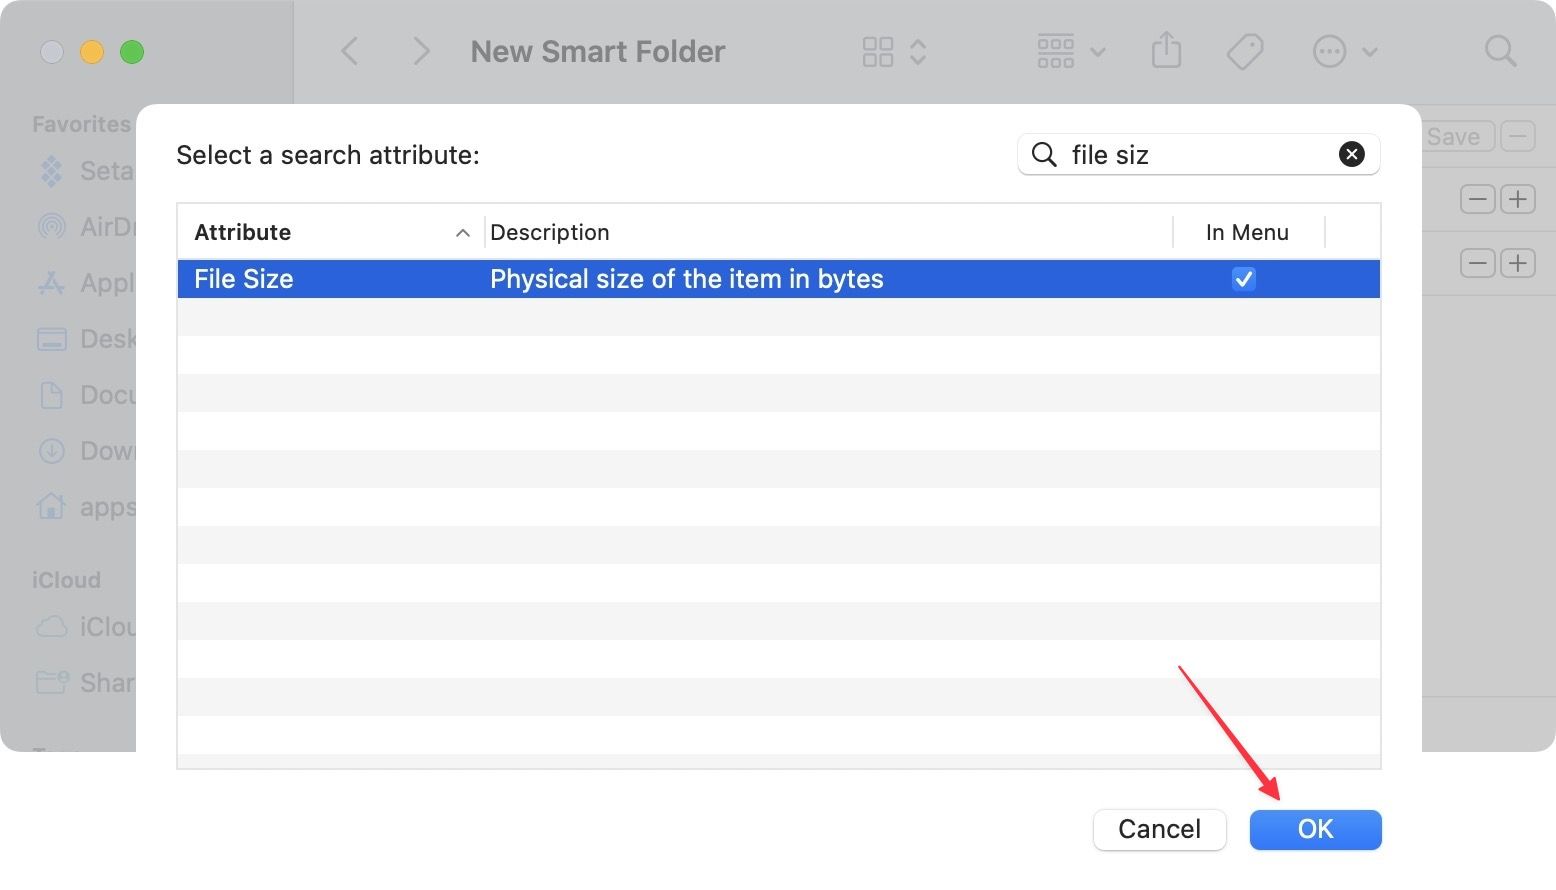Click the In Menu column header
Screen dimensions: 1556x890
tap(1247, 232)
